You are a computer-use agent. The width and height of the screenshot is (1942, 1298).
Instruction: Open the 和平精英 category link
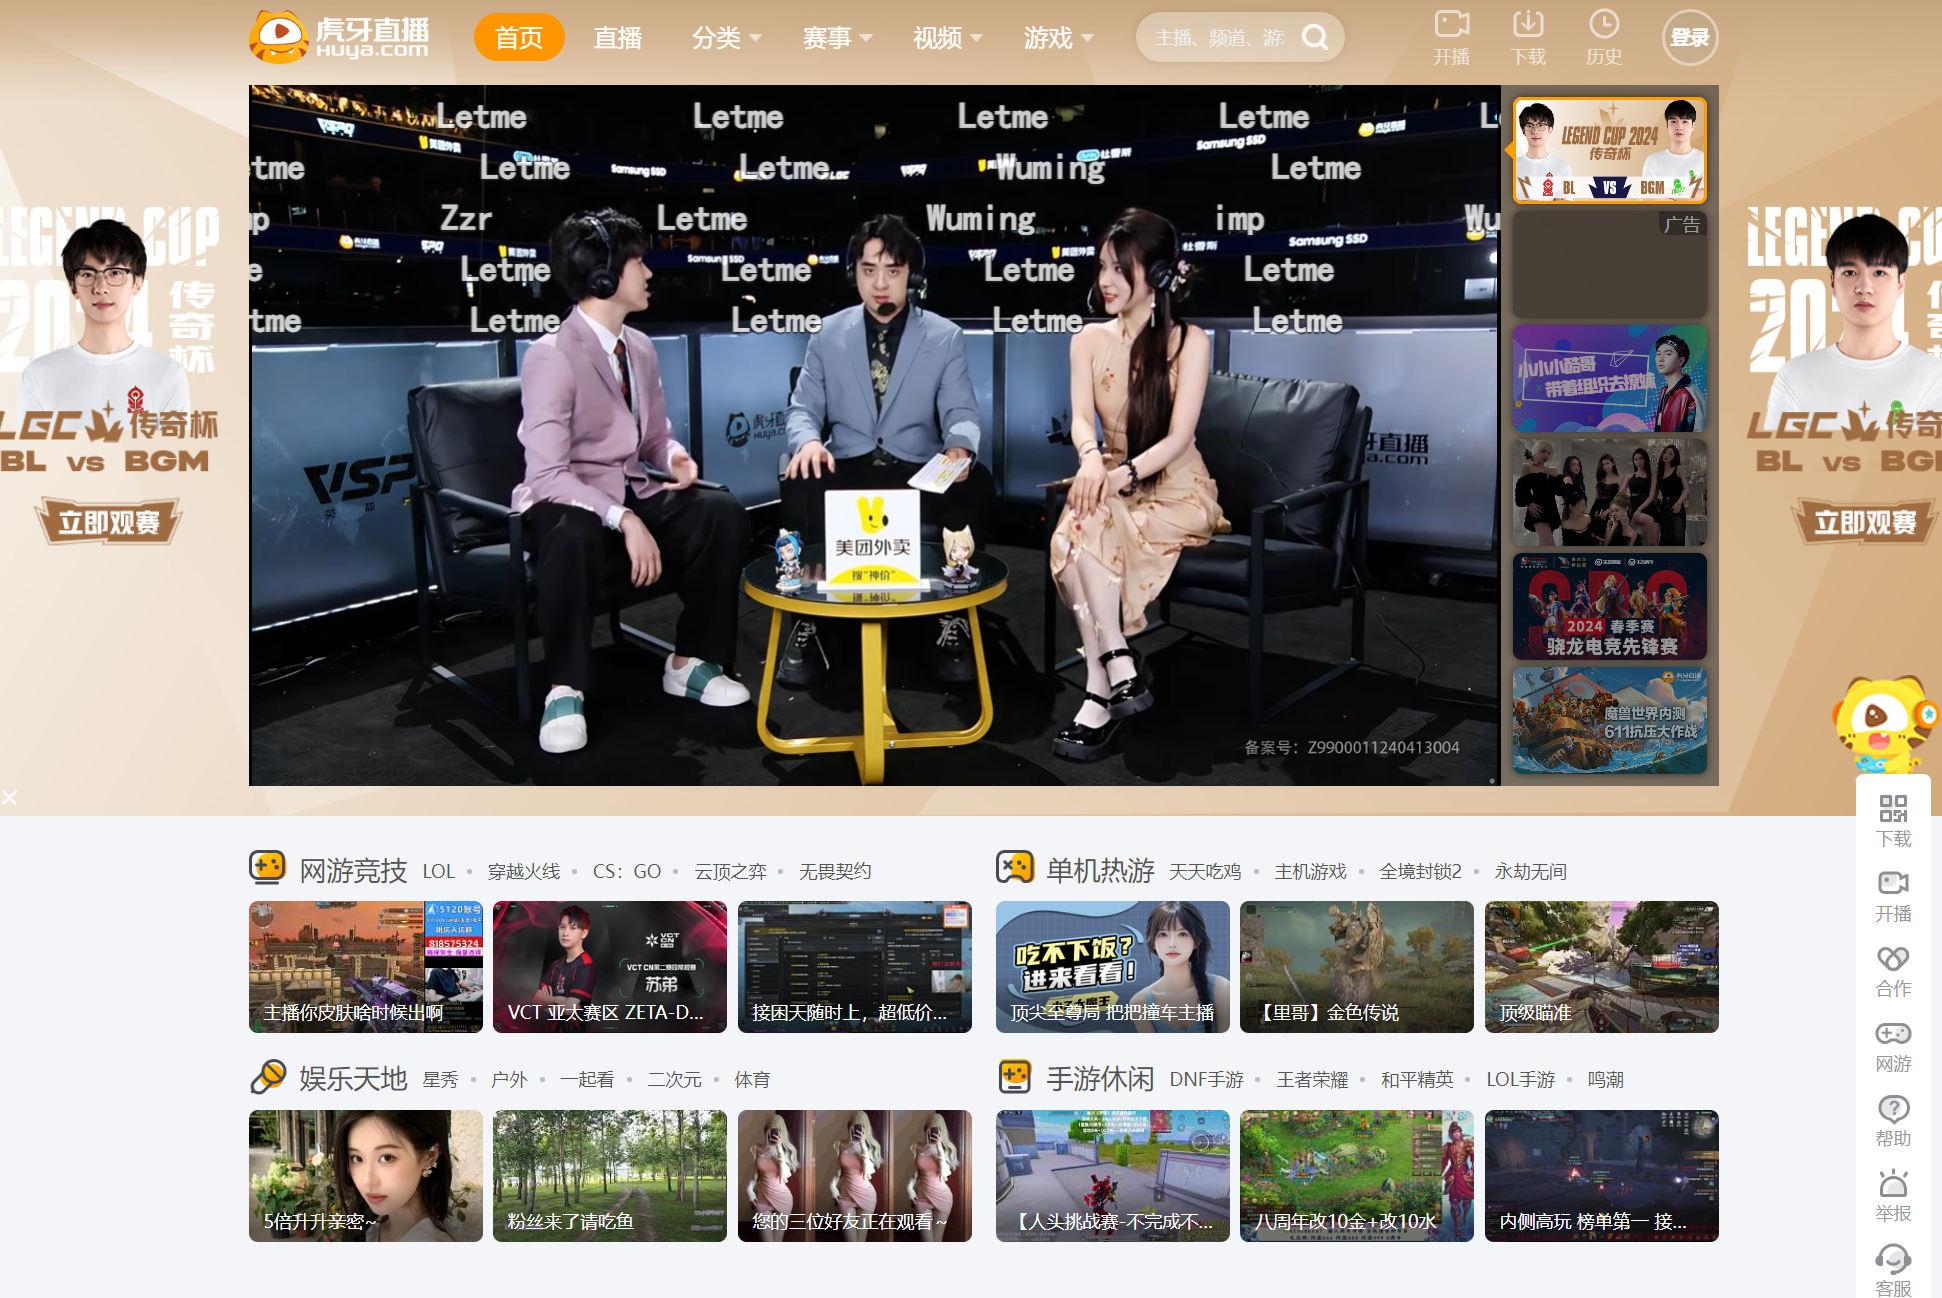(x=1417, y=1080)
